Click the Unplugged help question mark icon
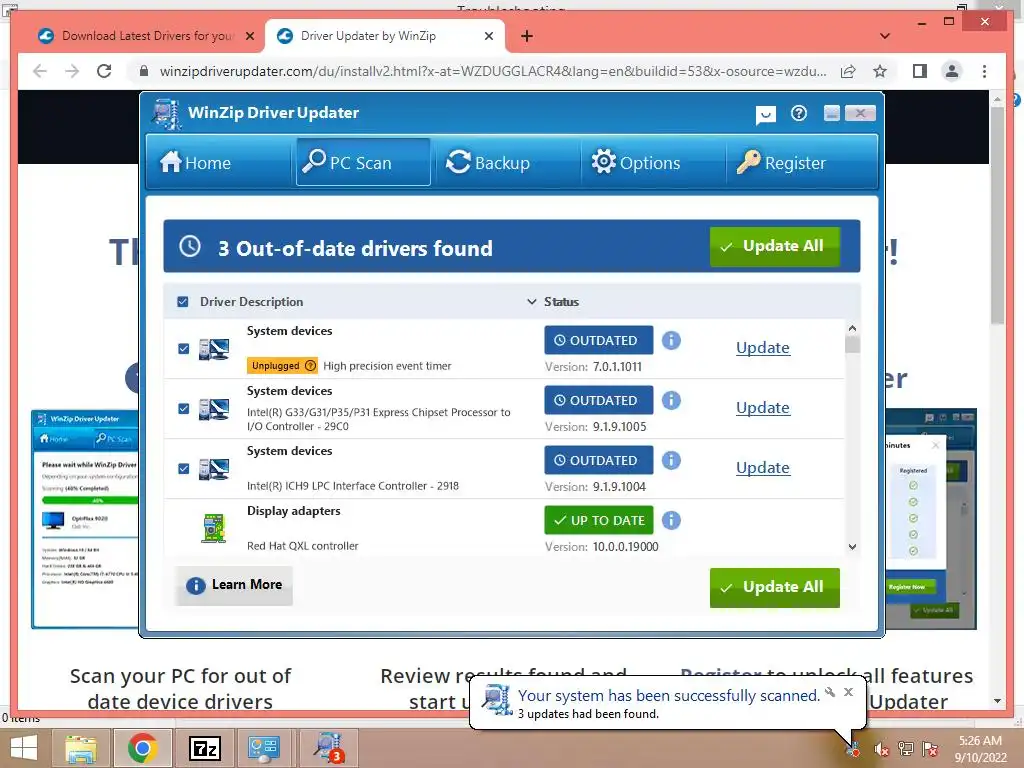The height and width of the screenshot is (768, 1024). [311, 366]
